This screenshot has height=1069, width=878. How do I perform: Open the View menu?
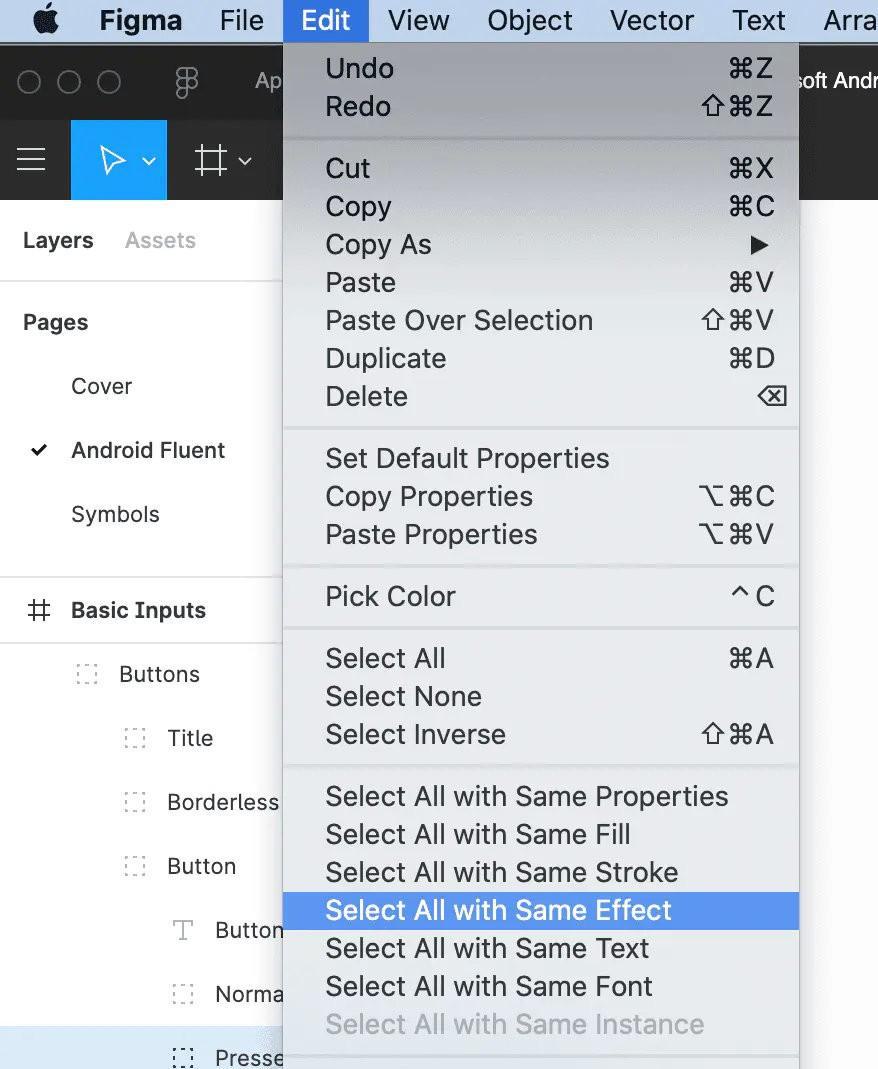point(419,20)
